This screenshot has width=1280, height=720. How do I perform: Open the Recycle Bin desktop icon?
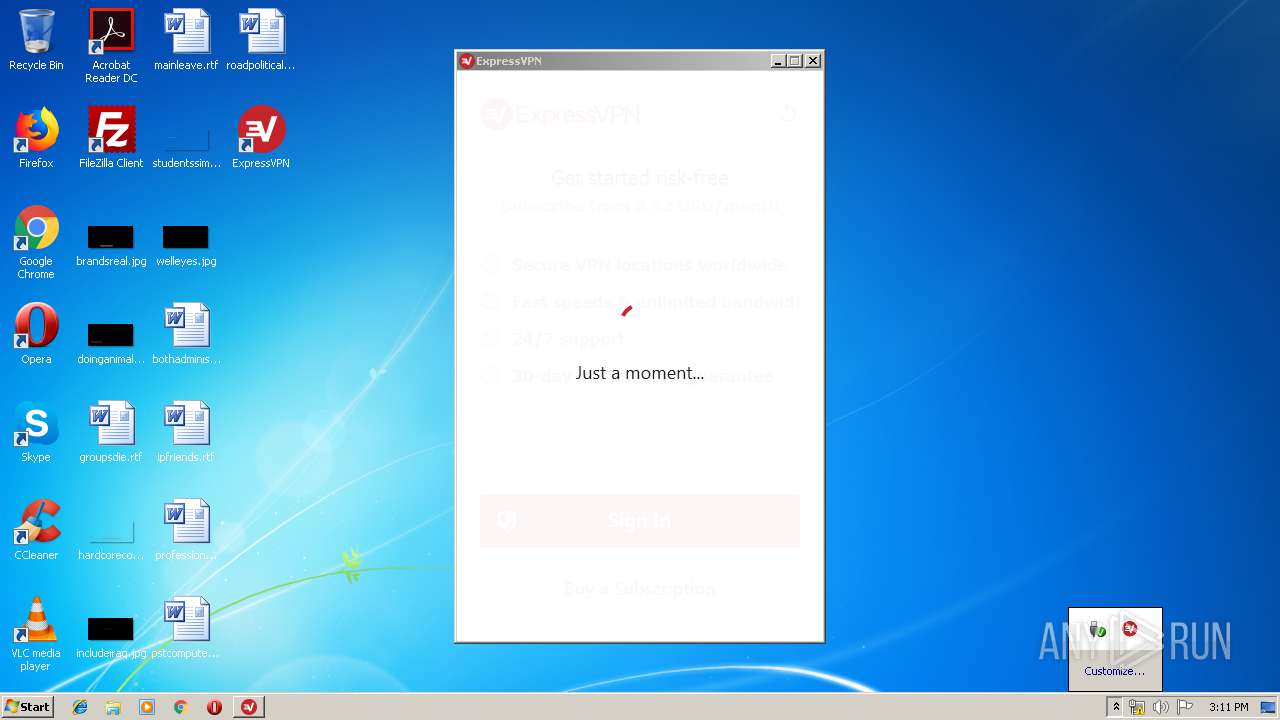click(x=36, y=40)
